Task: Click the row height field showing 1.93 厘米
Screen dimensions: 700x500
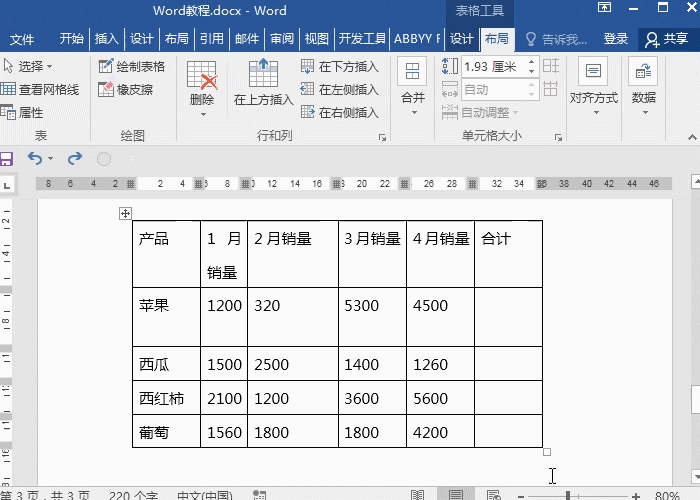Action: [x=494, y=67]
